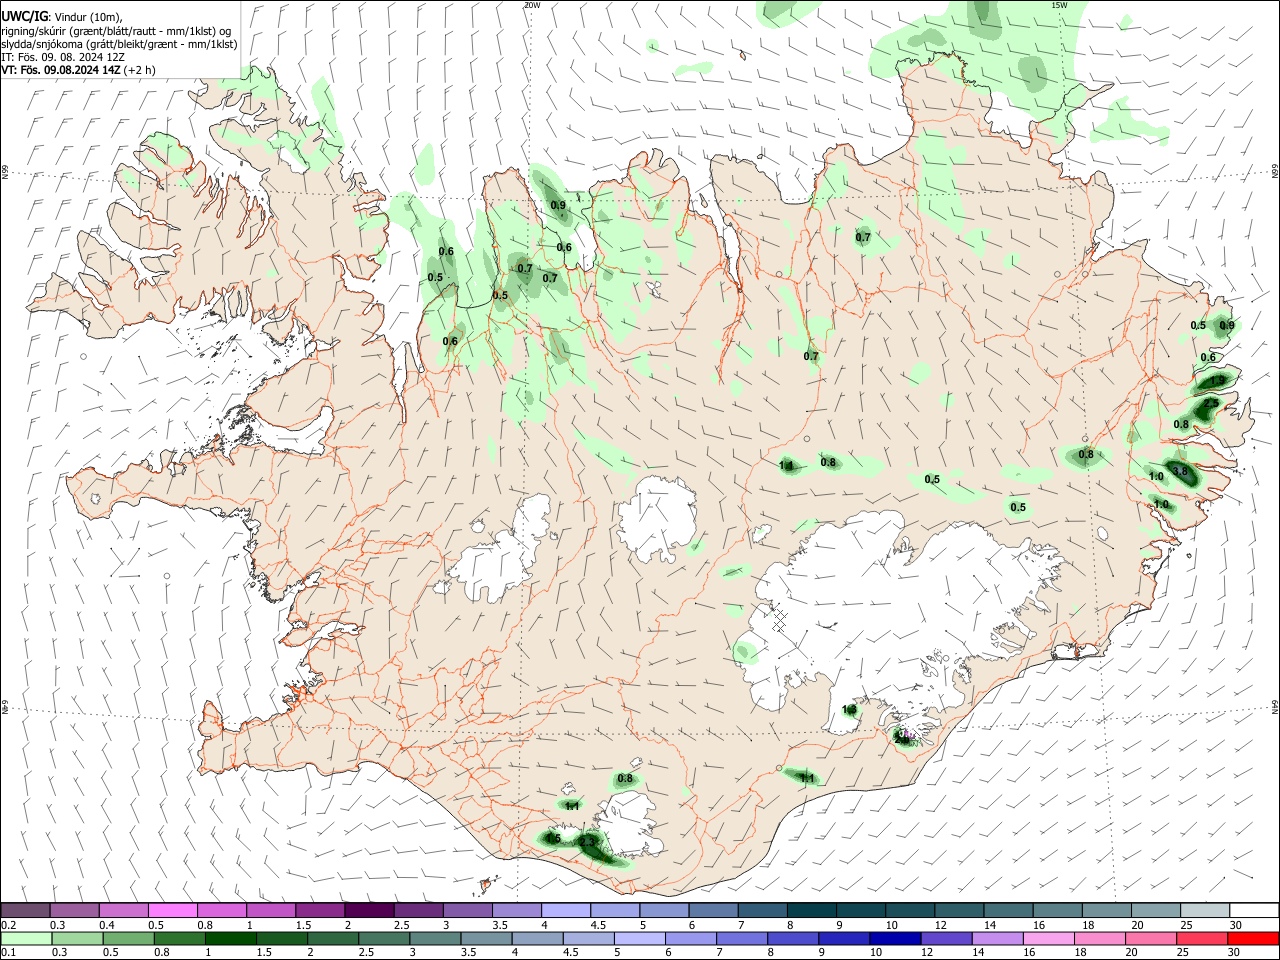Click the 1.5 rainfall value on the south coast map
Viewport: 1280px width, 960px height.
click(552, 839)
